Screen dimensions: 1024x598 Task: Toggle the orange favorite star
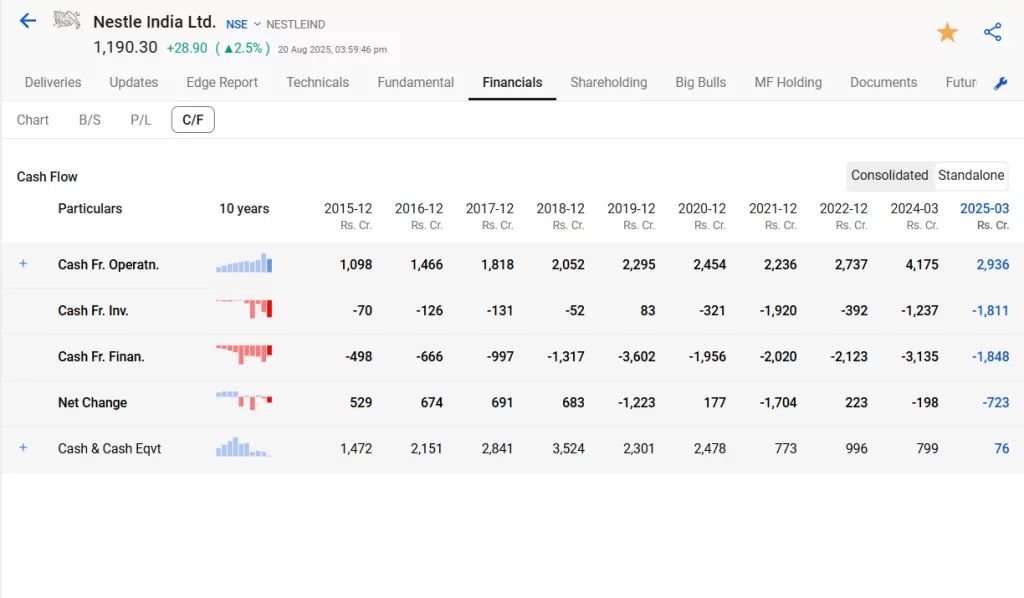947,32
